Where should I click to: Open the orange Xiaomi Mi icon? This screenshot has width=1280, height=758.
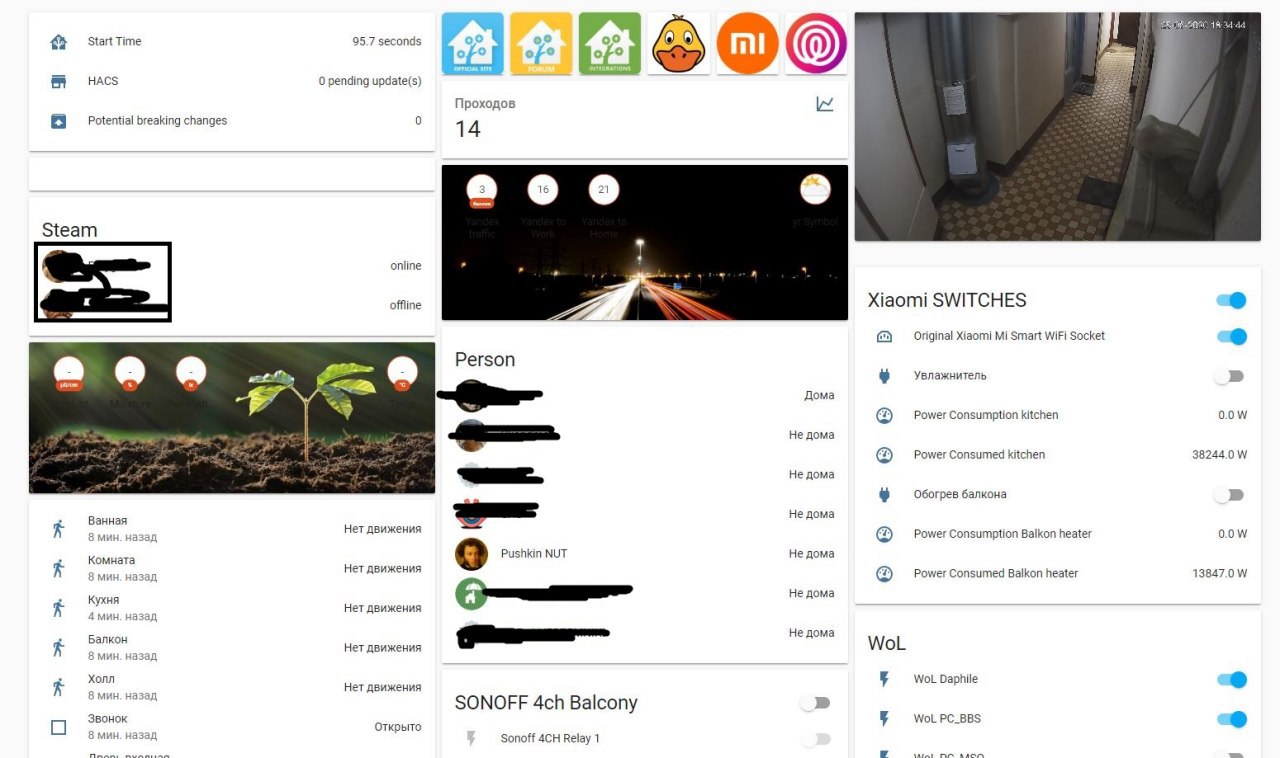click(x=747, y=43)
